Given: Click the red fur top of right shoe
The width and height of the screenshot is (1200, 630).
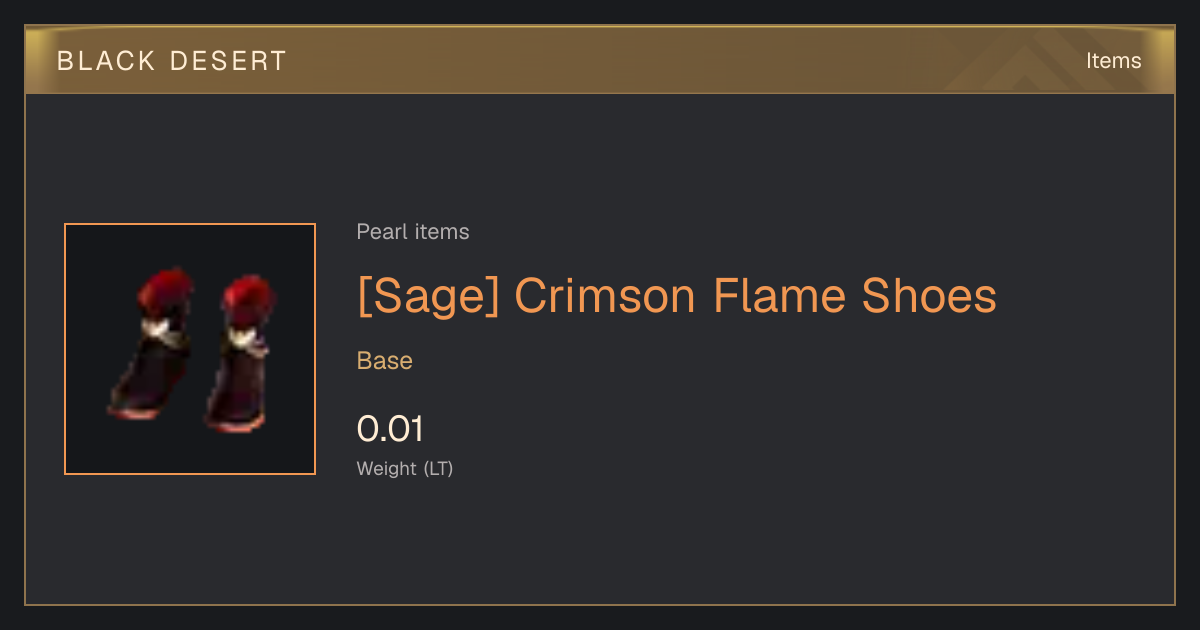Looking at the screenshot, I should click(248, 298).
